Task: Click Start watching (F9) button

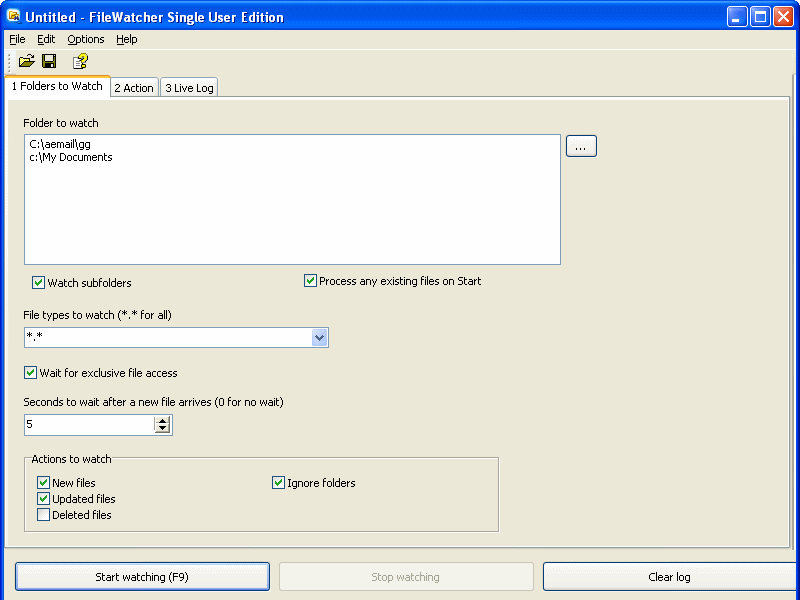Action: [x=142, y=577]
